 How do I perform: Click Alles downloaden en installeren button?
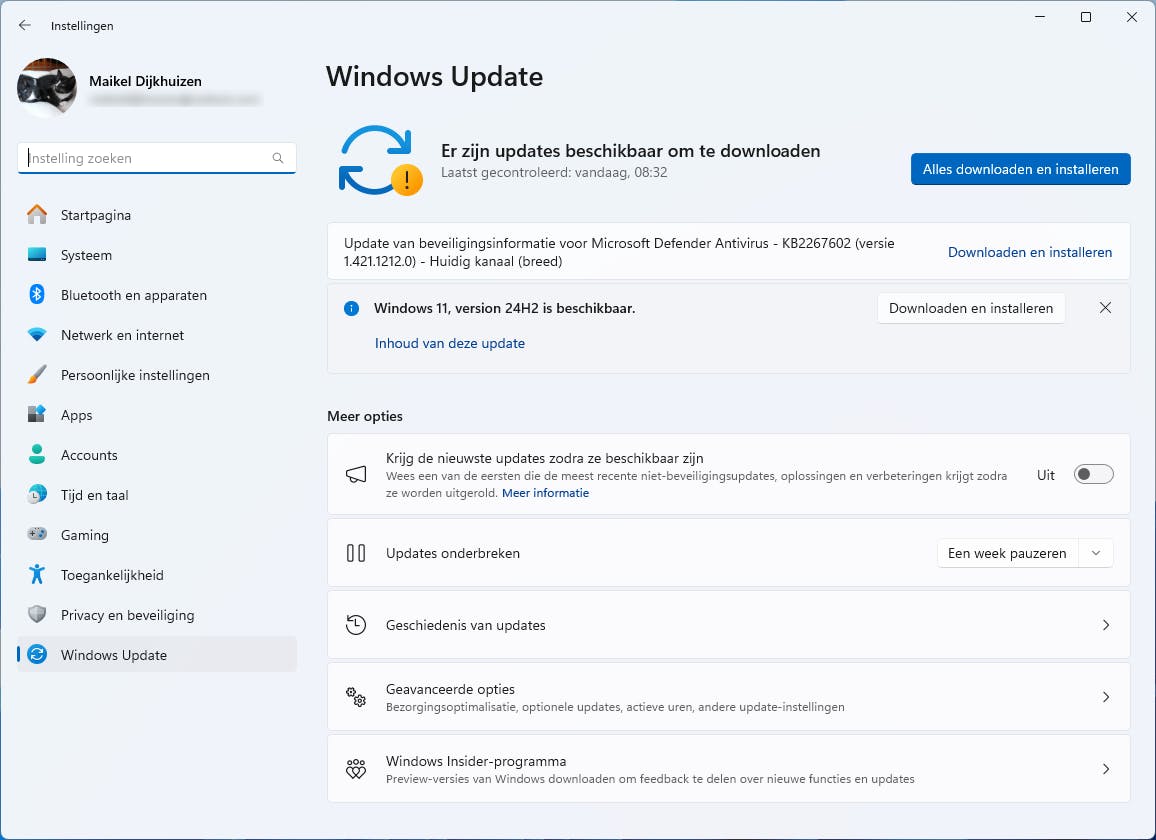pyautogui.click(x=1020, y=169)
